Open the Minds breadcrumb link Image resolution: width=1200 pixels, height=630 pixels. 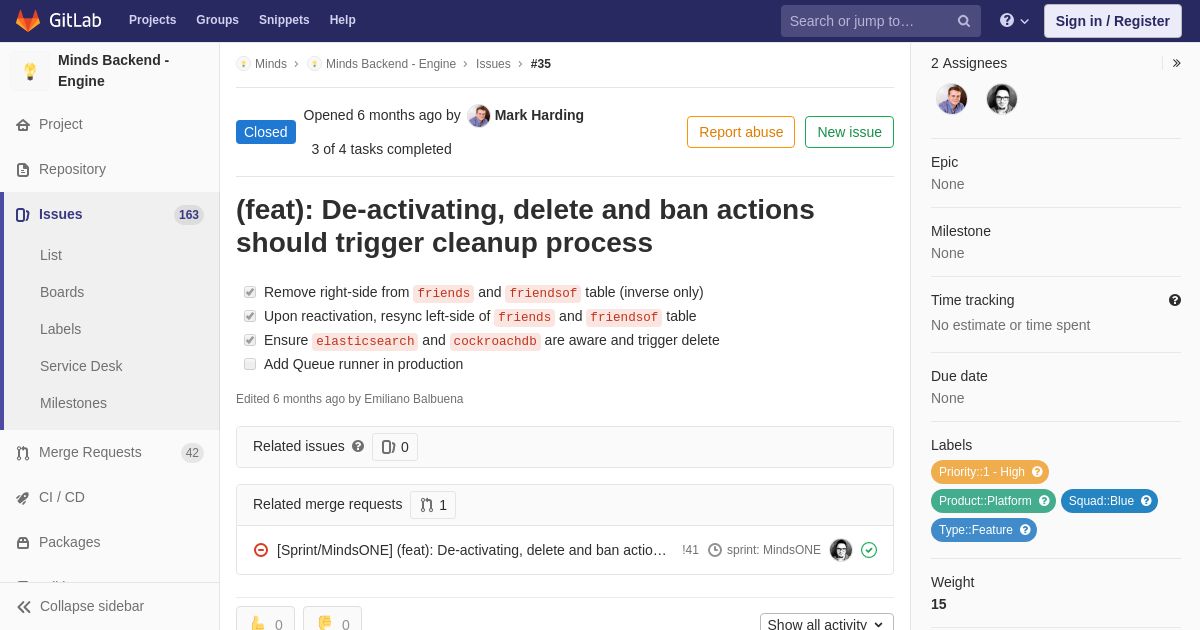(271, 64)
